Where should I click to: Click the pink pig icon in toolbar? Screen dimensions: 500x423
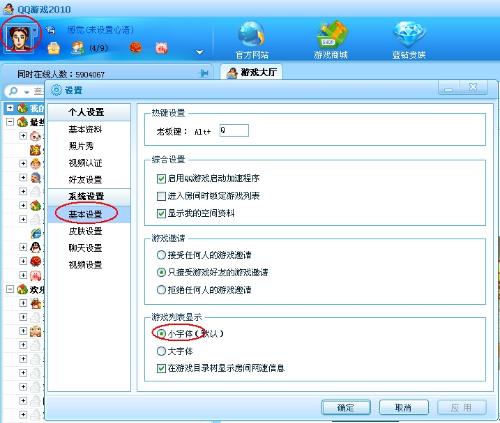tap(162, 48)
